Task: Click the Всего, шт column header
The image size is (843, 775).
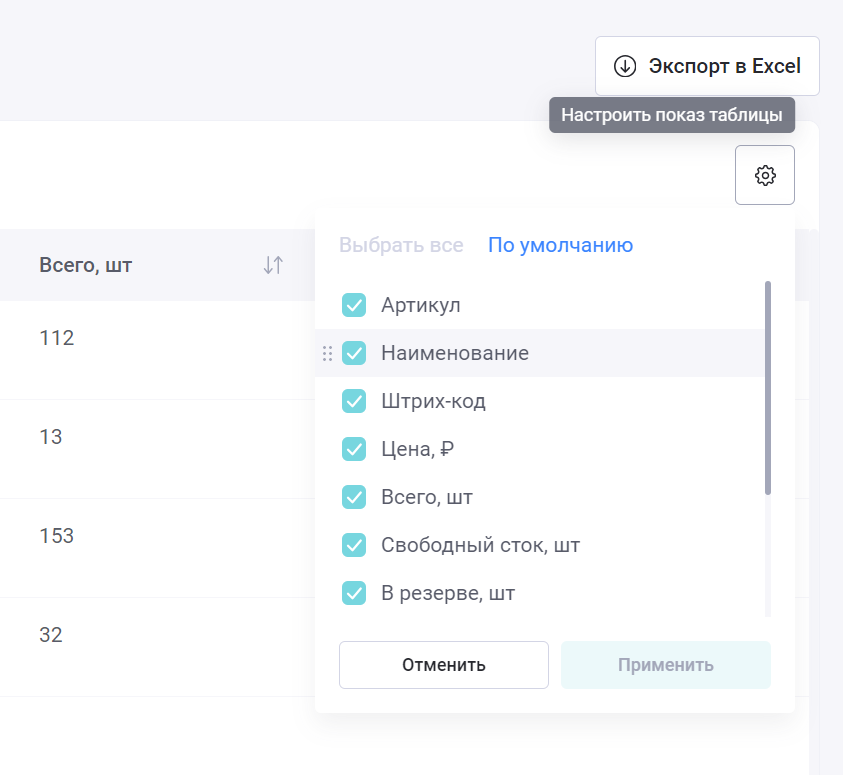Action: 85,265
